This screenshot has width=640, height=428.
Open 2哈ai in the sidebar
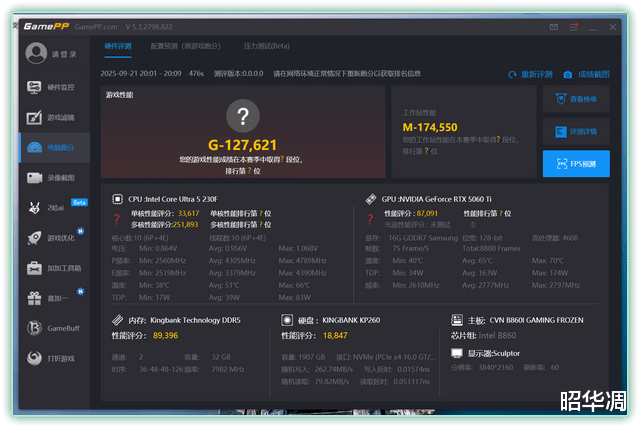(x=54, y=208)
